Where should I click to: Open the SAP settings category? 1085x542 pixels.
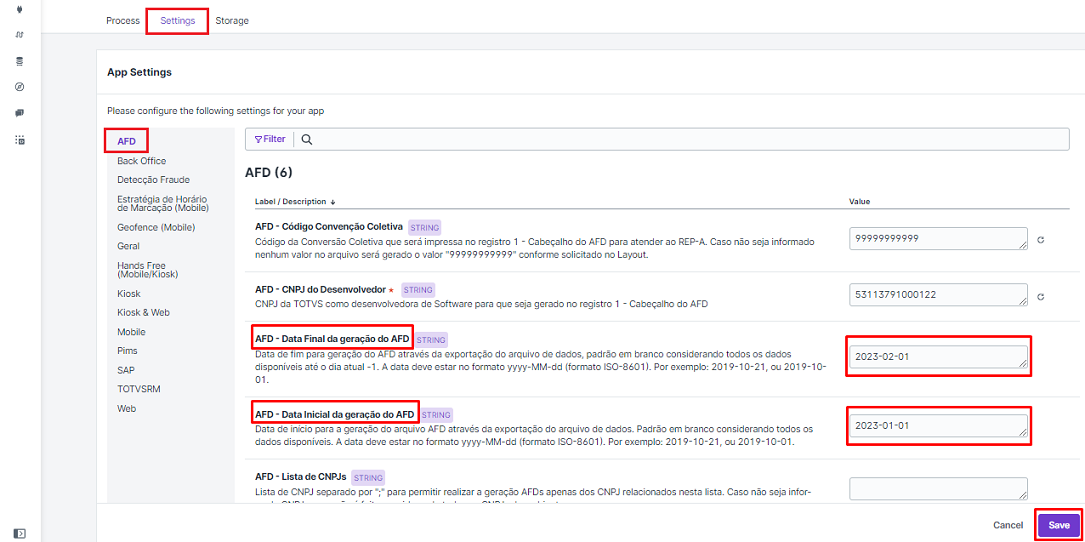click(125, 370)
